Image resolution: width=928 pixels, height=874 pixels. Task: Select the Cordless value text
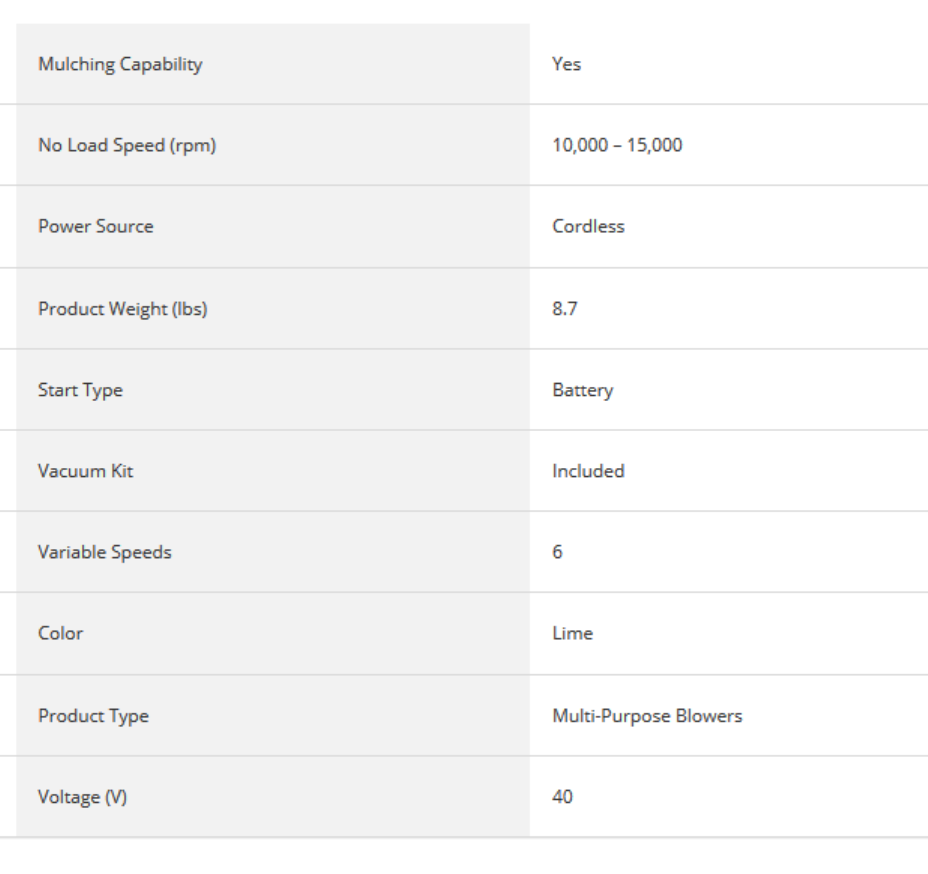point(588,226)
